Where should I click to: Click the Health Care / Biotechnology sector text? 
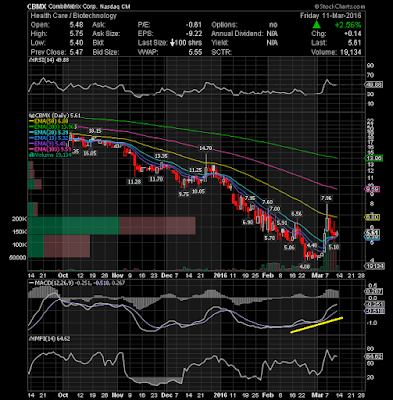74,16
